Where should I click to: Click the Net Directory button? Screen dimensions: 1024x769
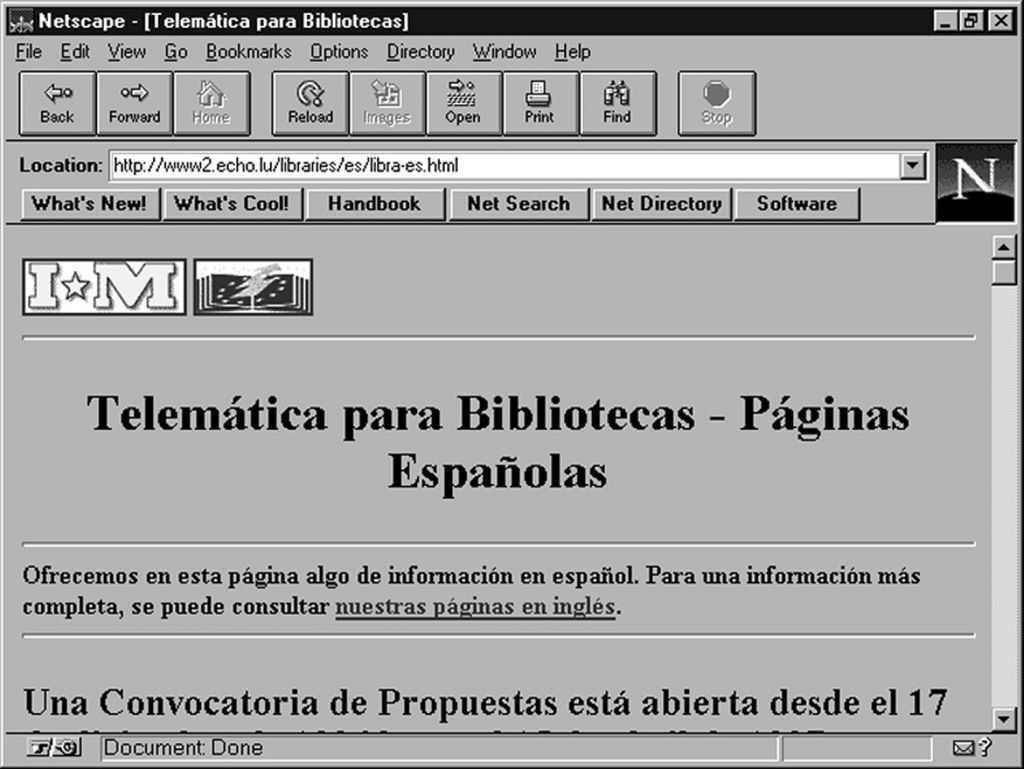[x=662, y=204]
